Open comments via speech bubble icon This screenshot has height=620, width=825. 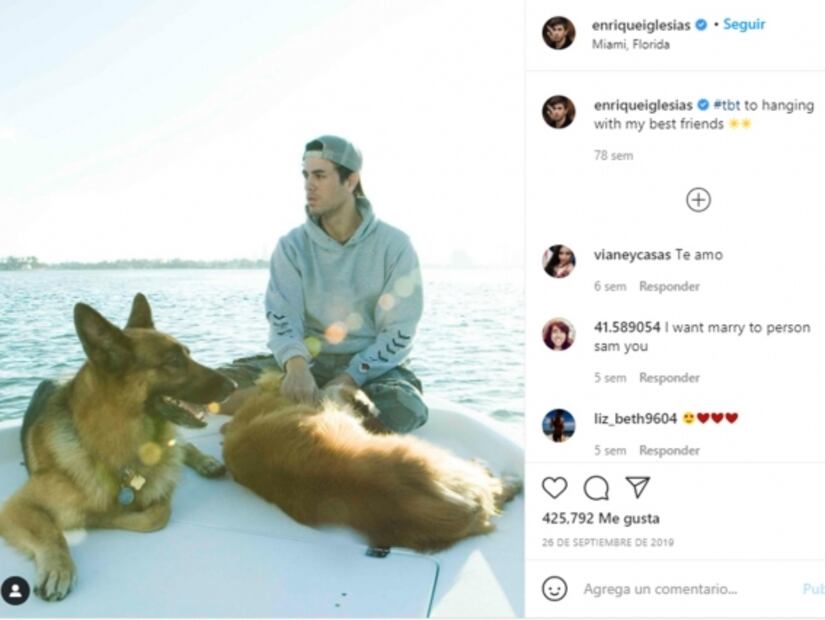pos(596,488)
